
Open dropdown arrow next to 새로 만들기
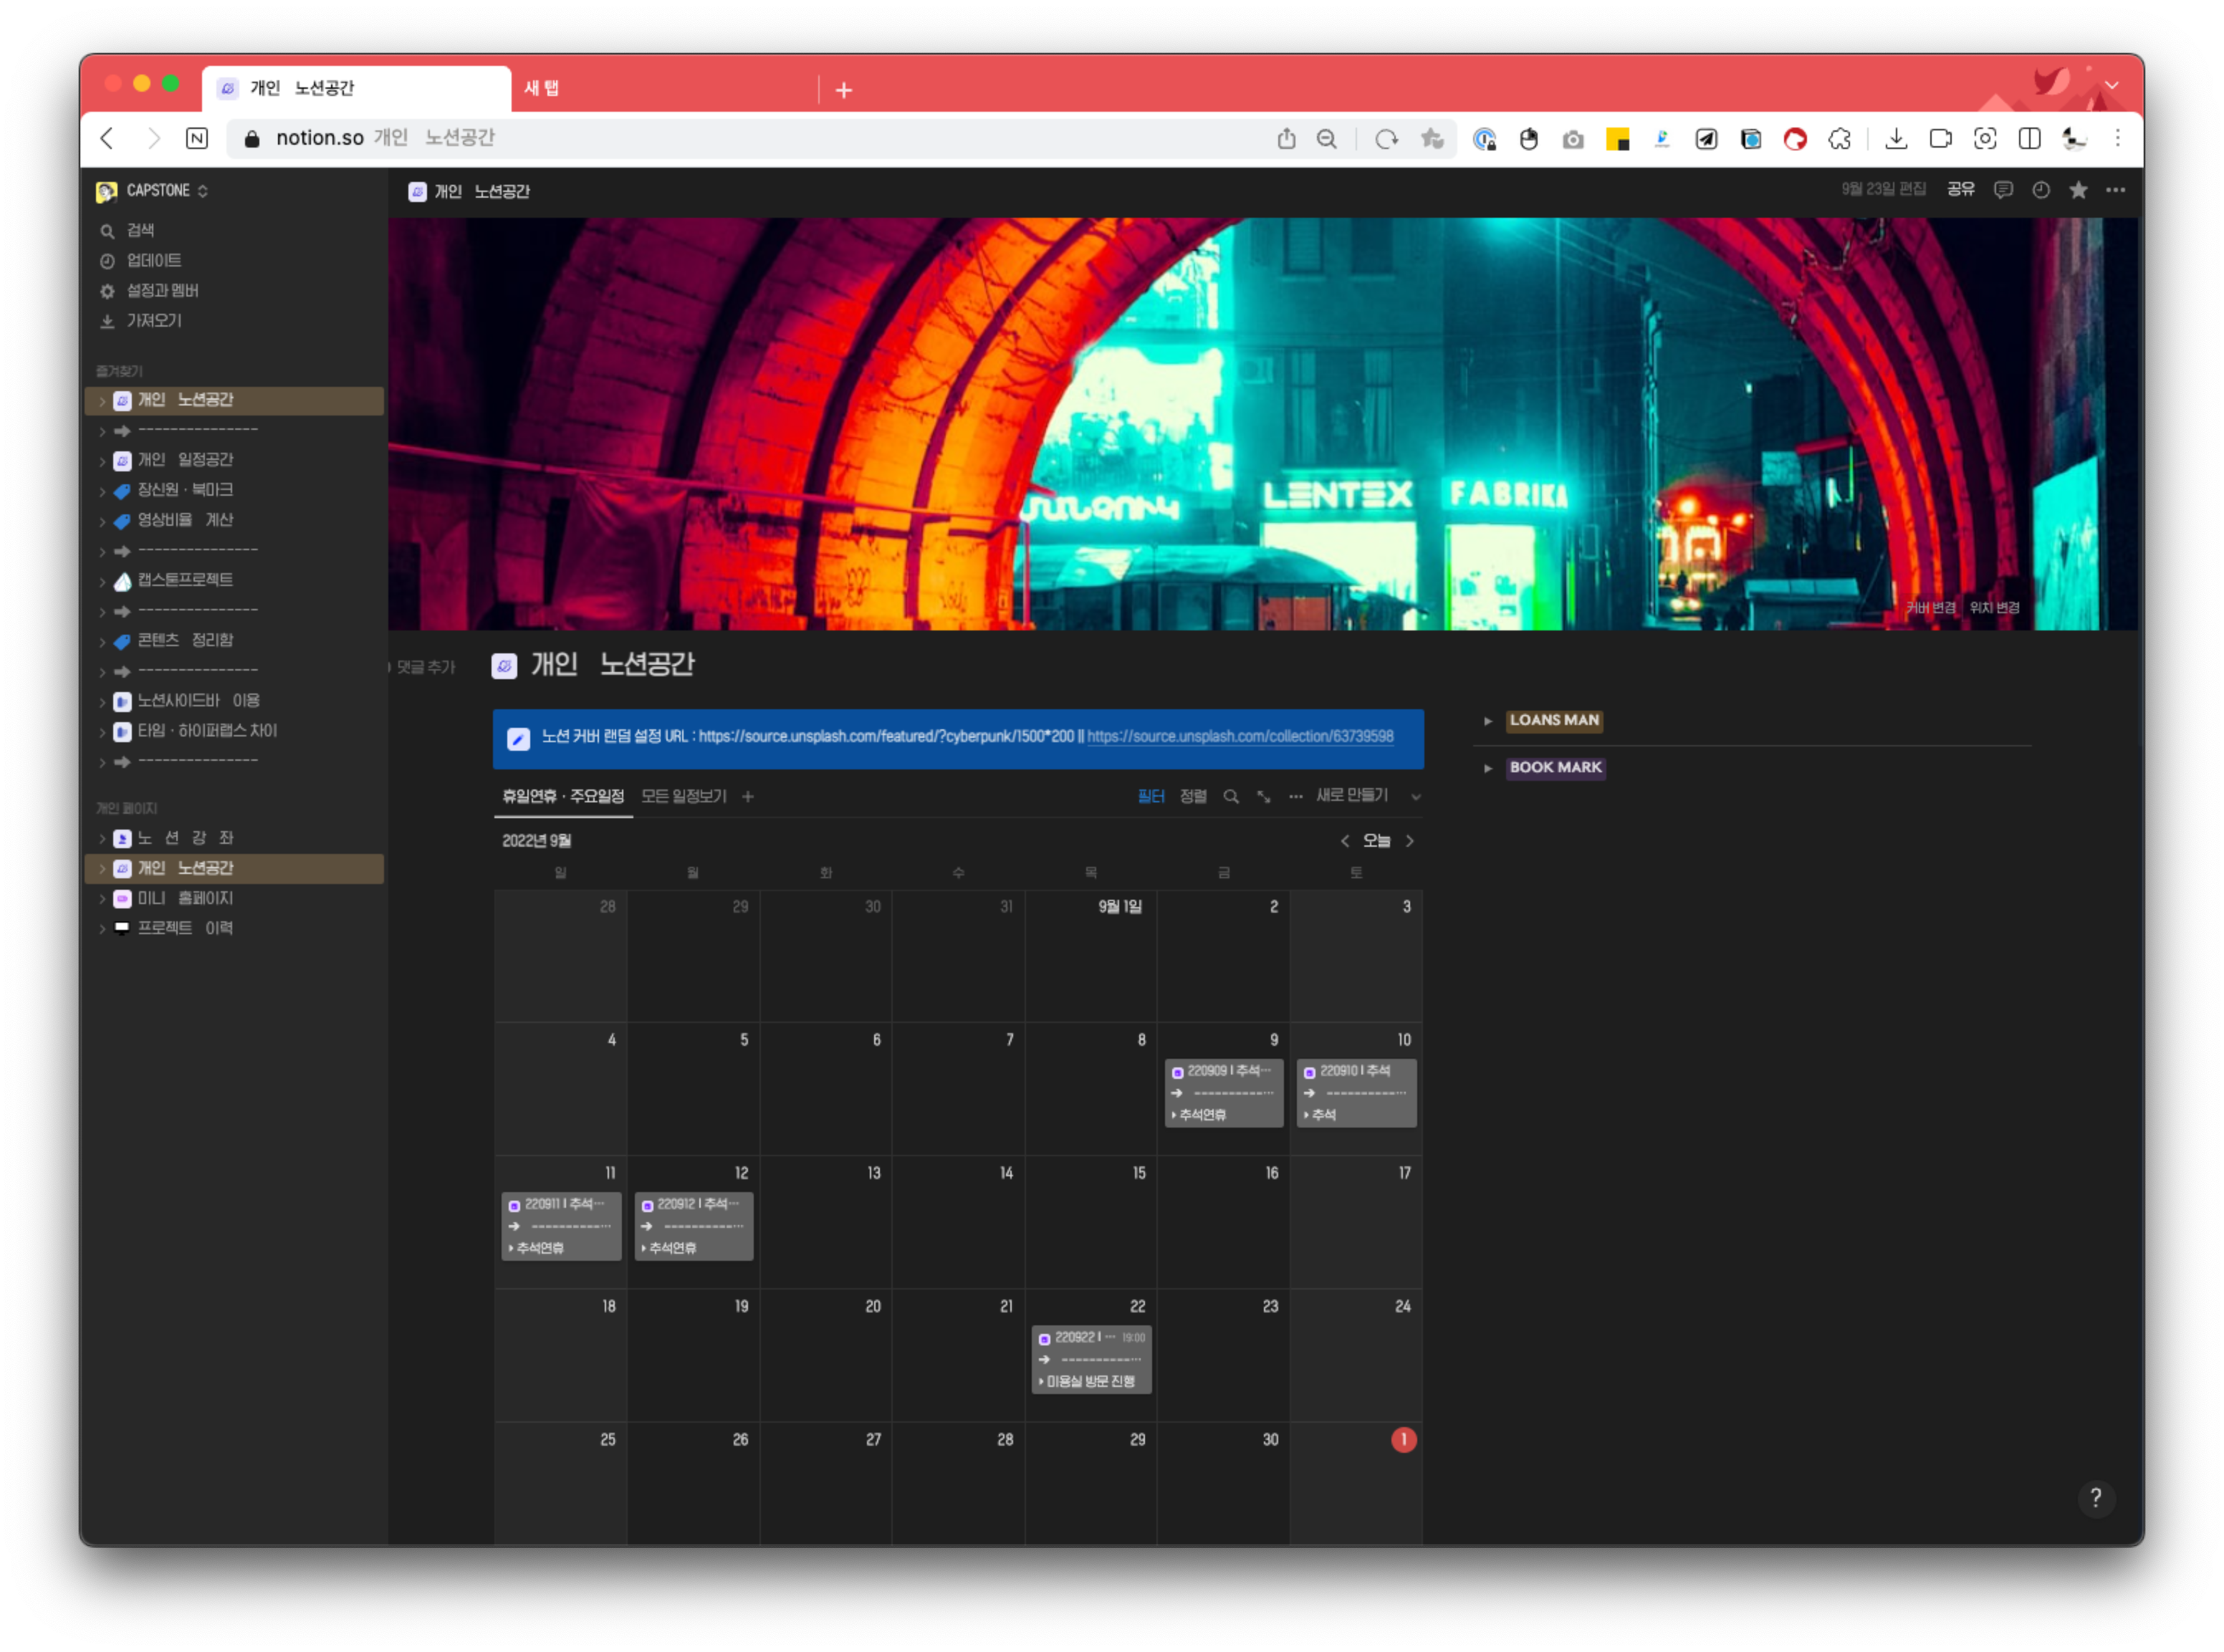click(x=1416, y=797)
